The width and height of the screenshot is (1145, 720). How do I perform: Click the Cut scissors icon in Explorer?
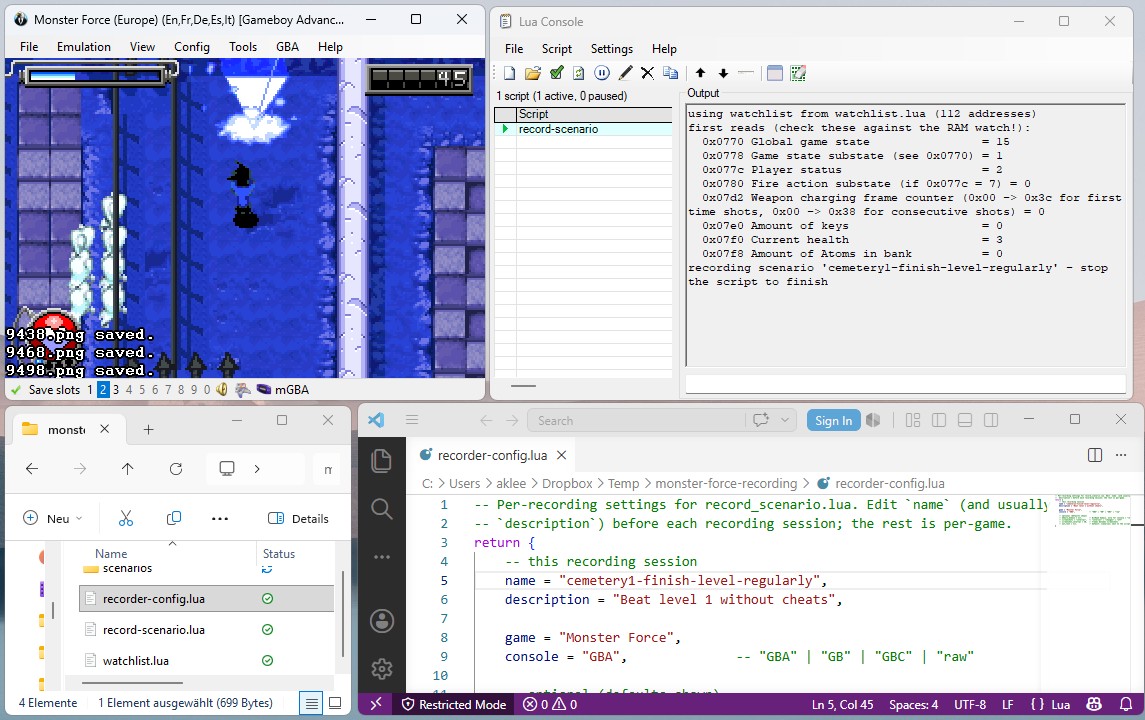pos(126,518)
